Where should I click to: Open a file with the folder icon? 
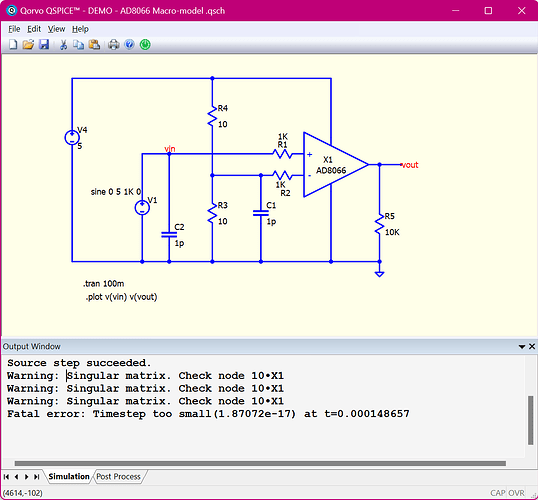(x=28, y=45)
